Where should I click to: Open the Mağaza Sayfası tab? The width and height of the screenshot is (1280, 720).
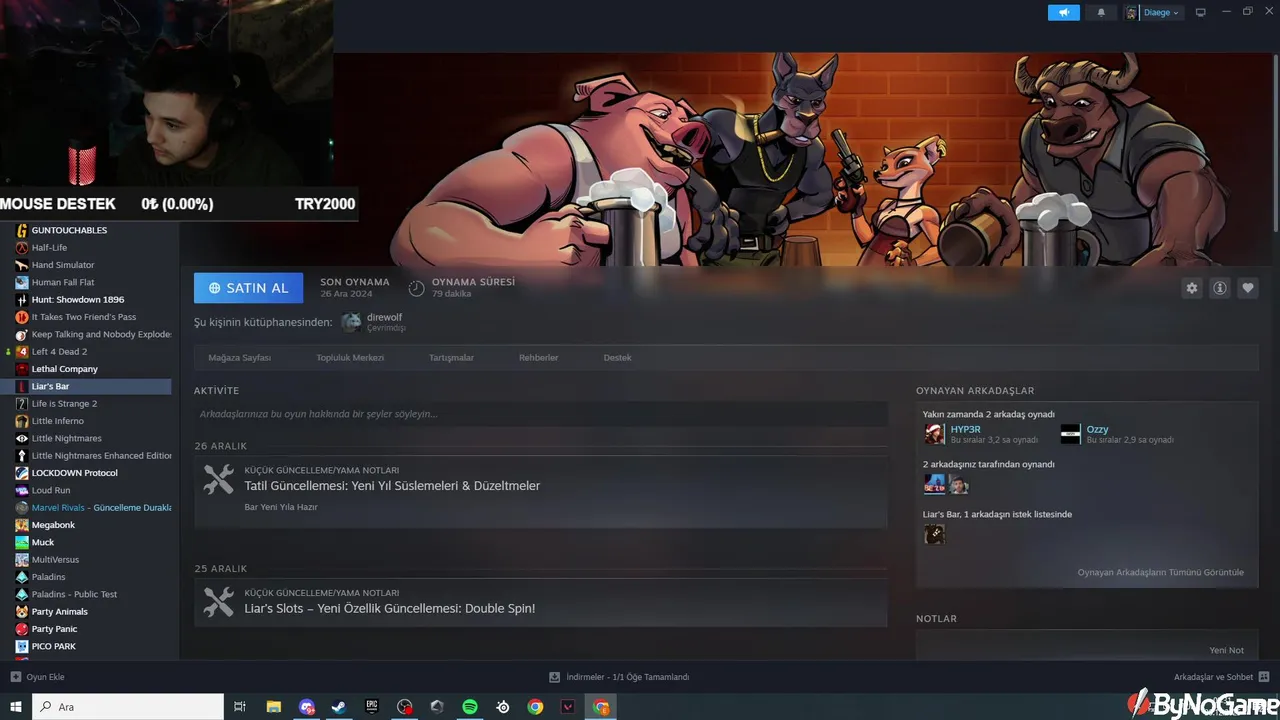click(x=240, y=357)
